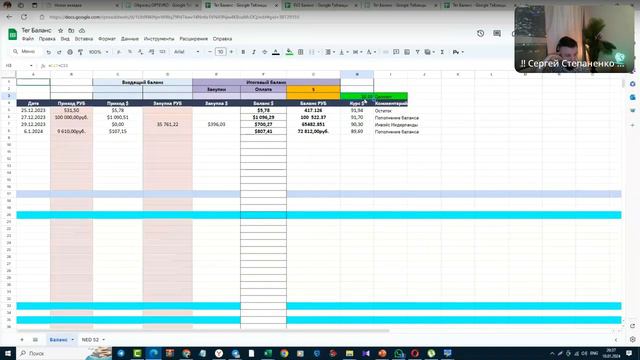Undo the last action
Image resolution: width=640 pixels, height=360 pixels.
(x=48, y=52)
